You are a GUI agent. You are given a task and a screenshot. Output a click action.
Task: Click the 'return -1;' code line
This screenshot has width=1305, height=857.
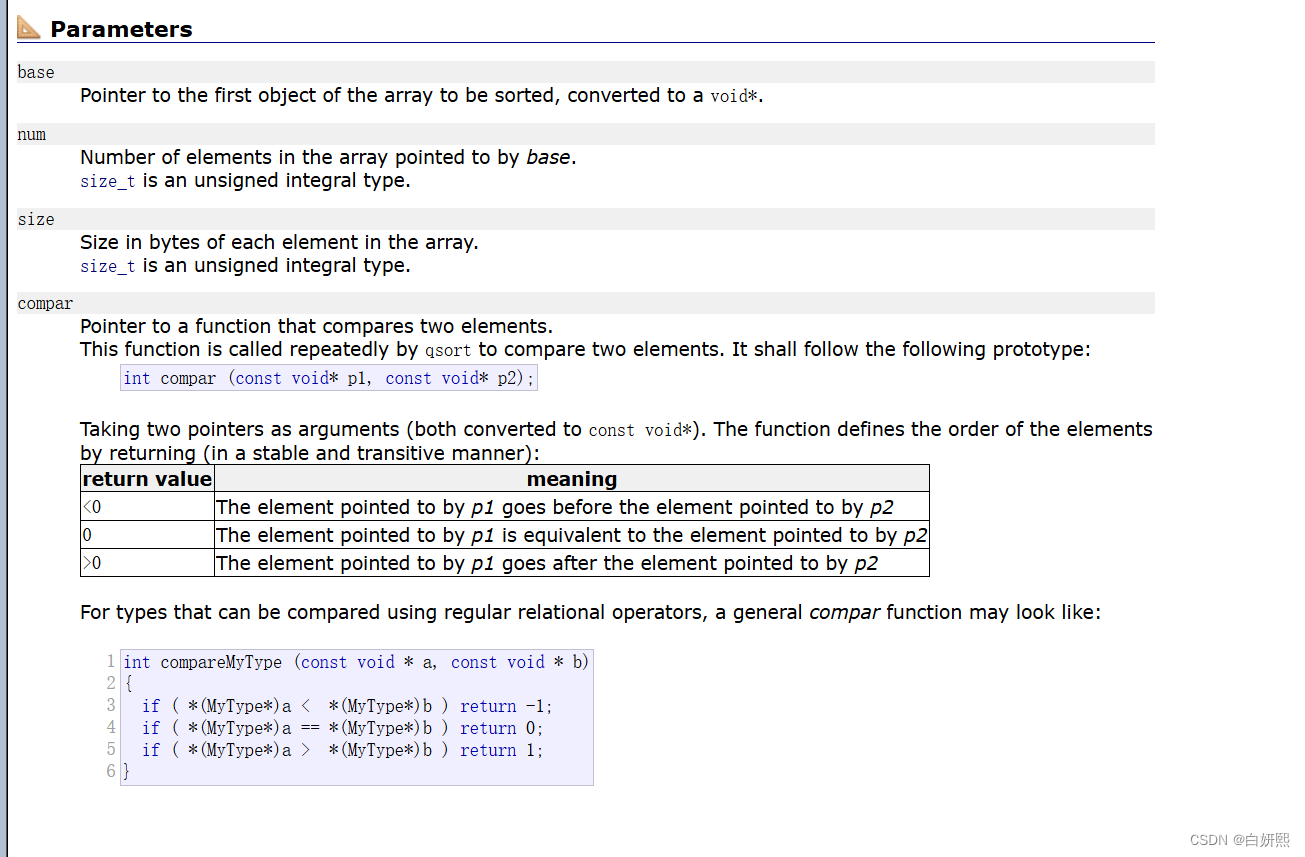[347, 706]
